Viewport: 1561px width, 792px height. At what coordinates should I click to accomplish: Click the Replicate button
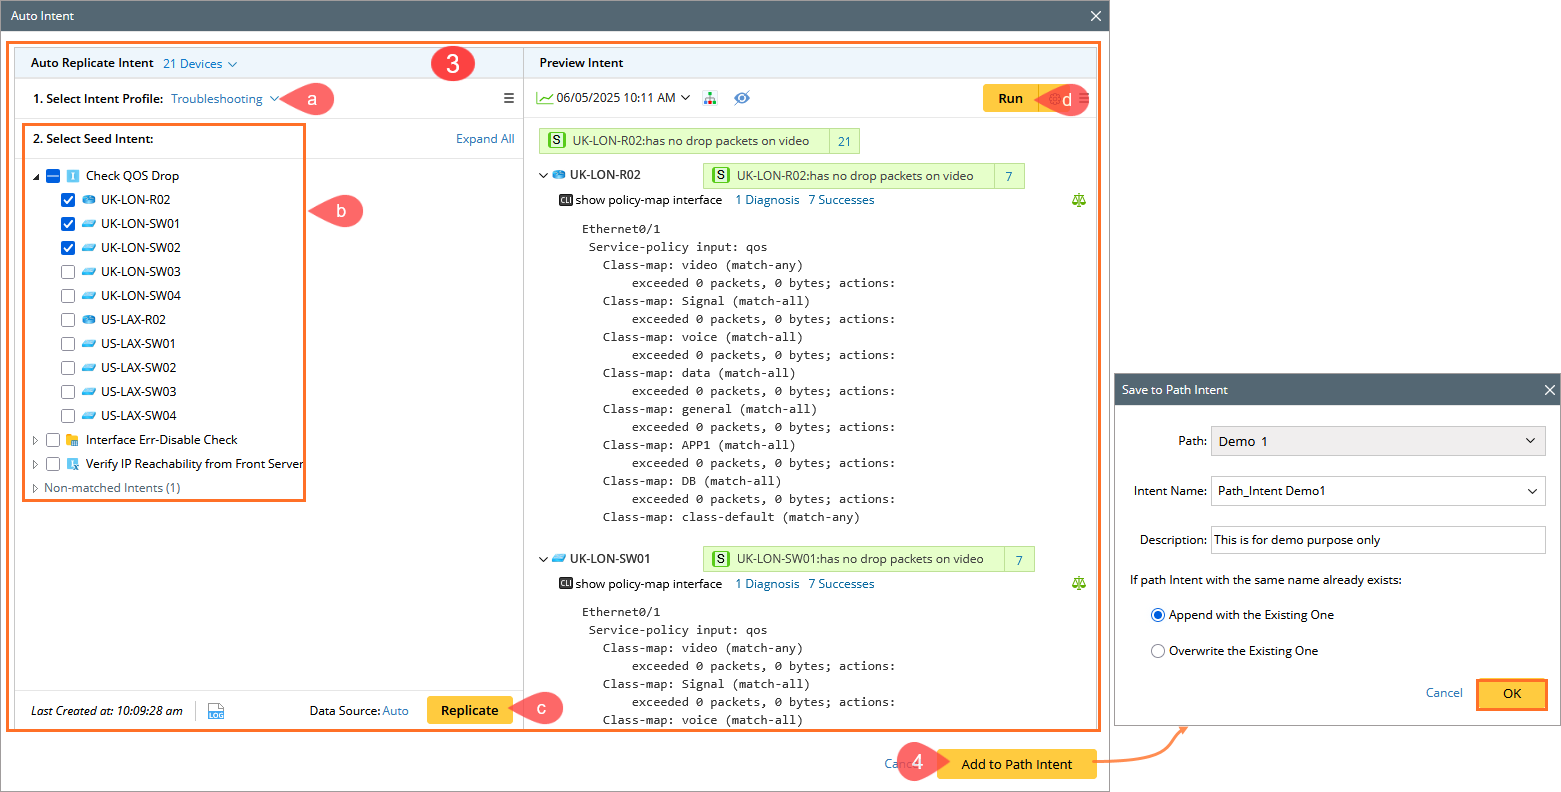click(469, 710)
